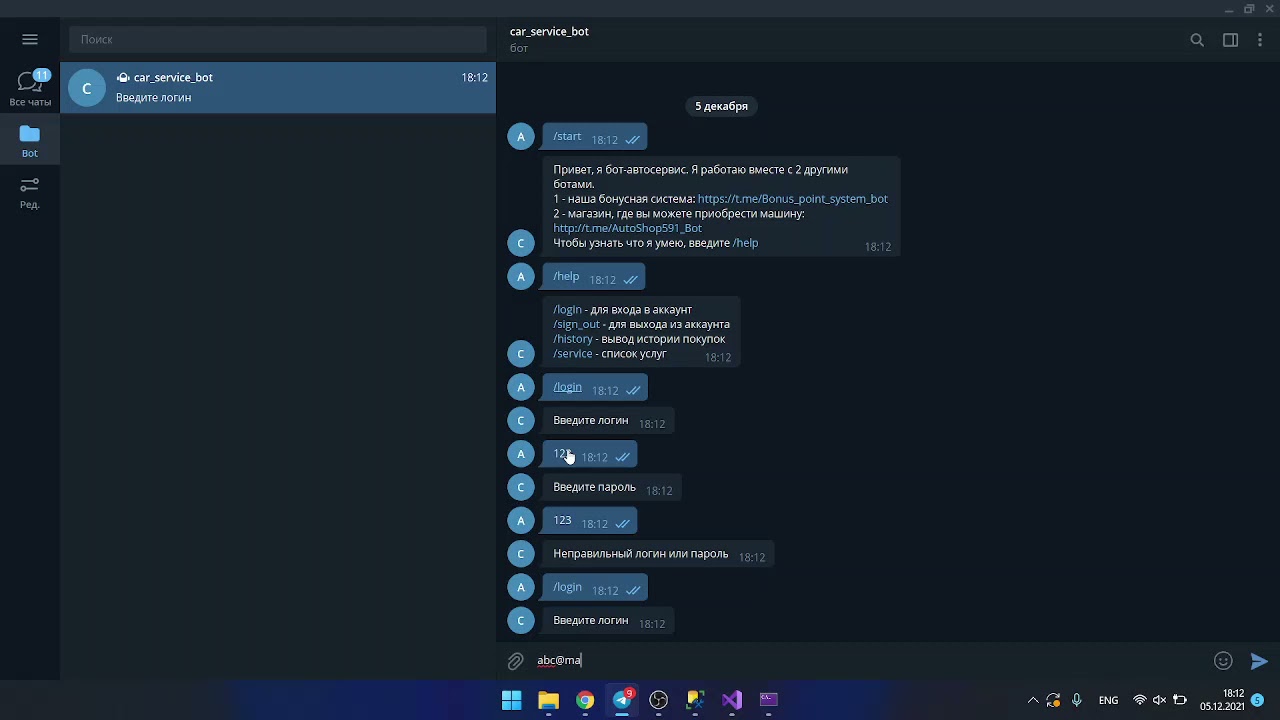The image size is (1280, 720).
Task: Click the /service command link
Action: 573,354
